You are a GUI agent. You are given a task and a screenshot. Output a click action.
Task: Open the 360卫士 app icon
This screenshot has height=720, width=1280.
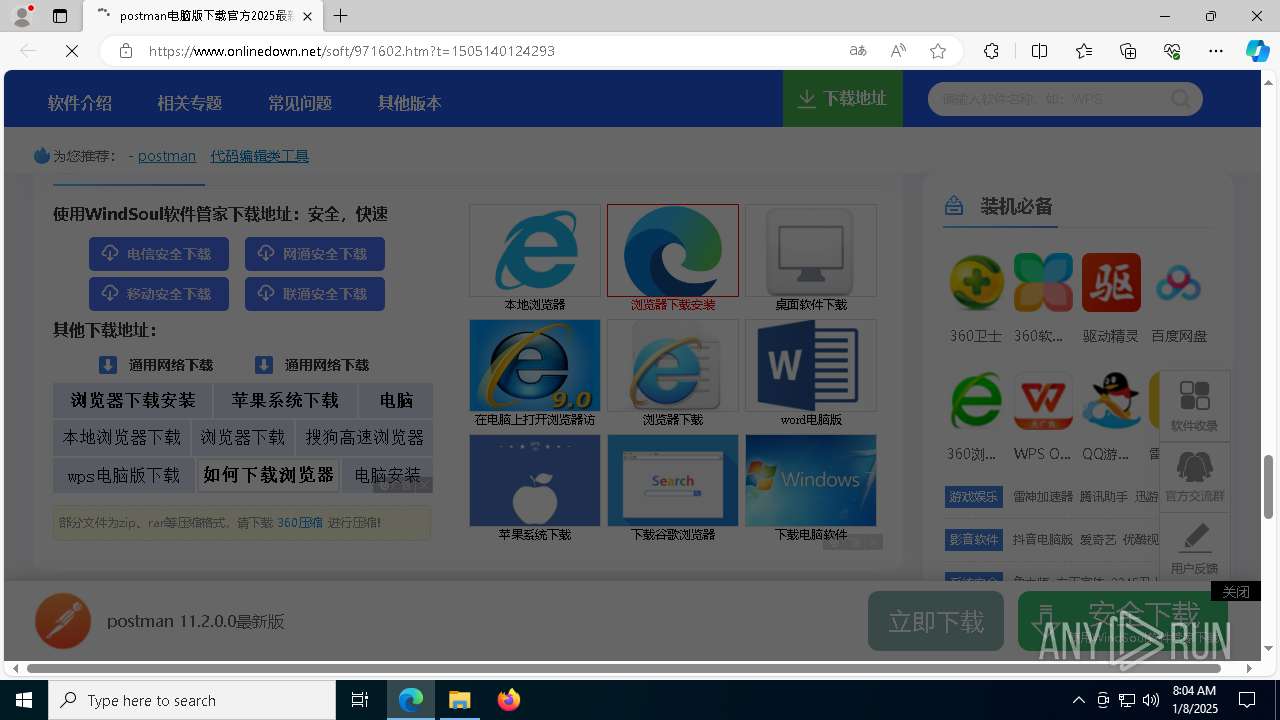[976, 283]
